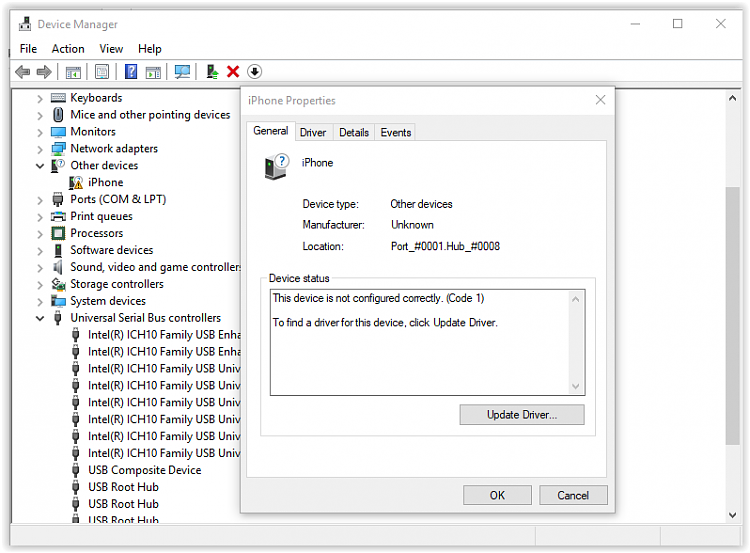Switch to the Events tab
This screenshot has width=750, height=553.
click(396, 133)
